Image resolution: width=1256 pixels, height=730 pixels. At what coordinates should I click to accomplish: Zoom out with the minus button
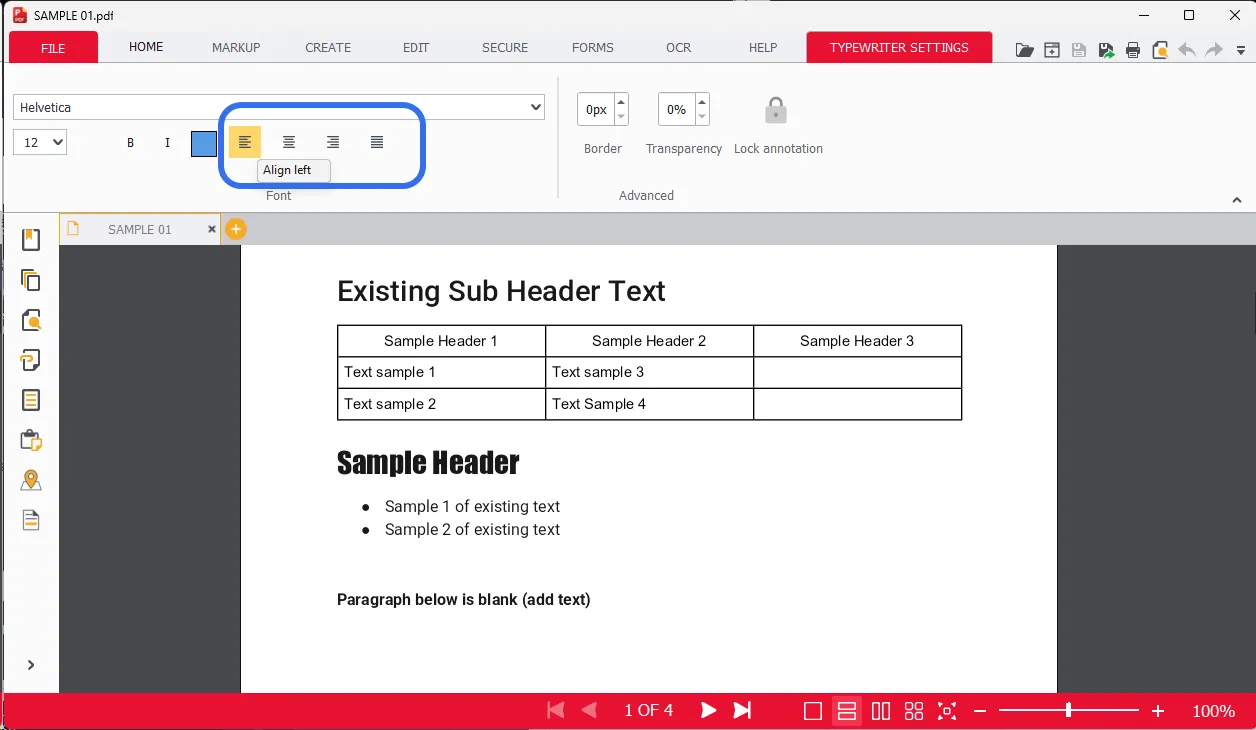pos(980,711)
